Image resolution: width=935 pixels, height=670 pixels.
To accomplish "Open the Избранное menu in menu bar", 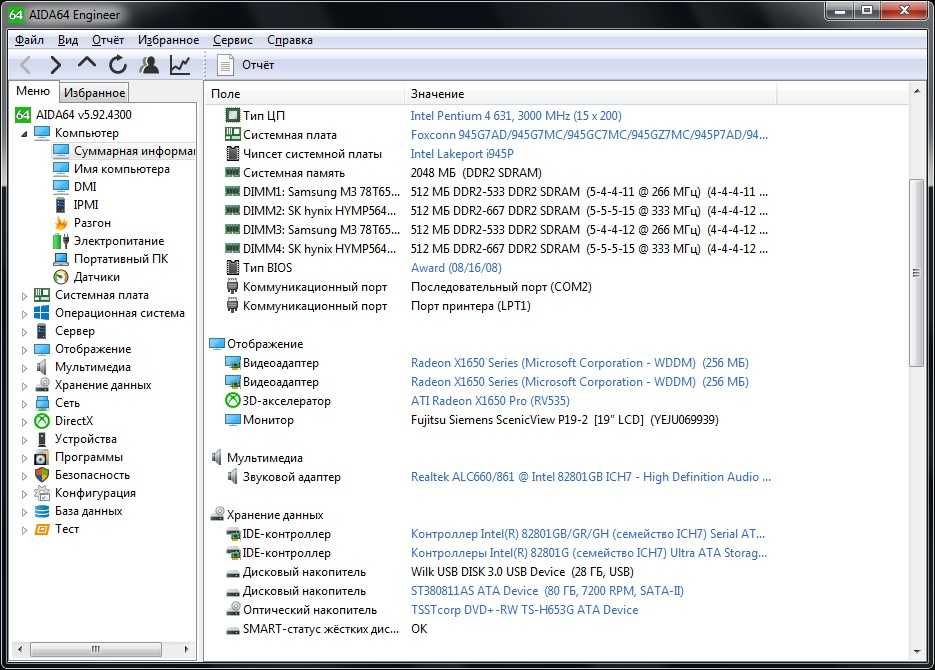I will (x=169, y=40).
